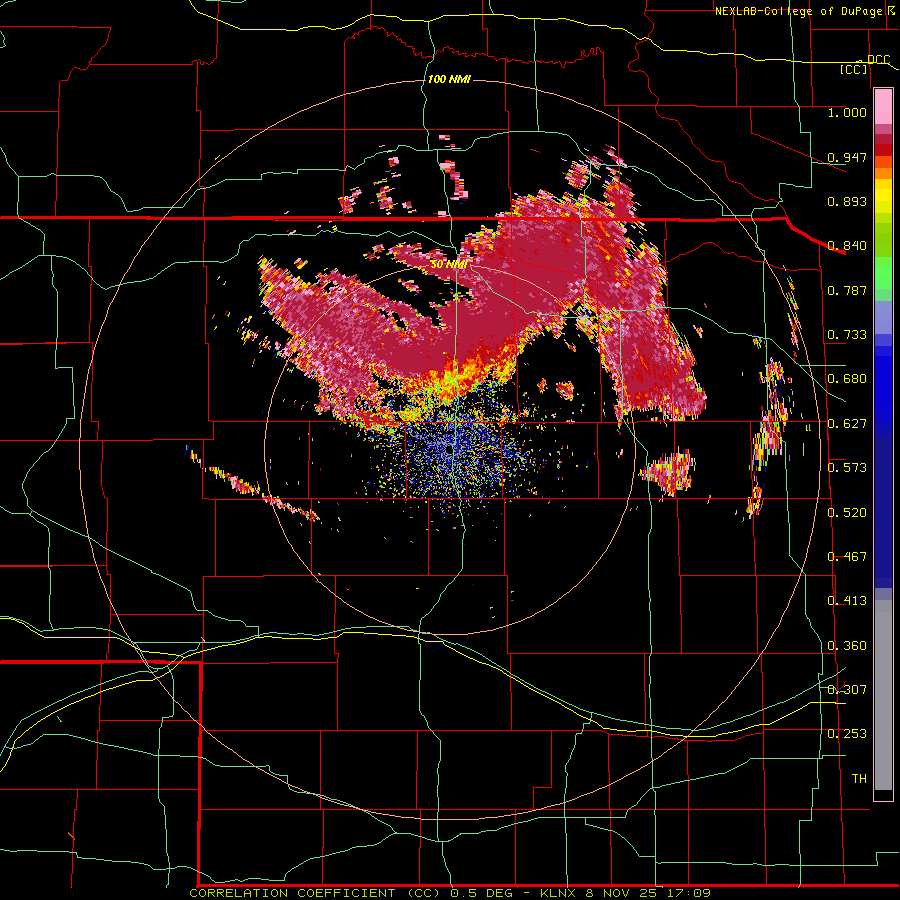Click the 0.5 DEG elevation text
Image resolution: width=900 pixels, height=900 pixels.
tap(480, 893)
